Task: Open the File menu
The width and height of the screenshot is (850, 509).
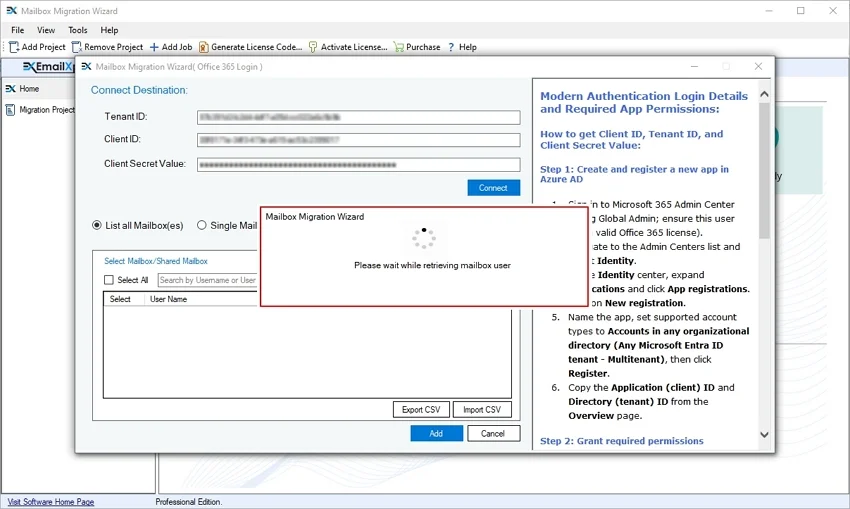Action: 18,30
